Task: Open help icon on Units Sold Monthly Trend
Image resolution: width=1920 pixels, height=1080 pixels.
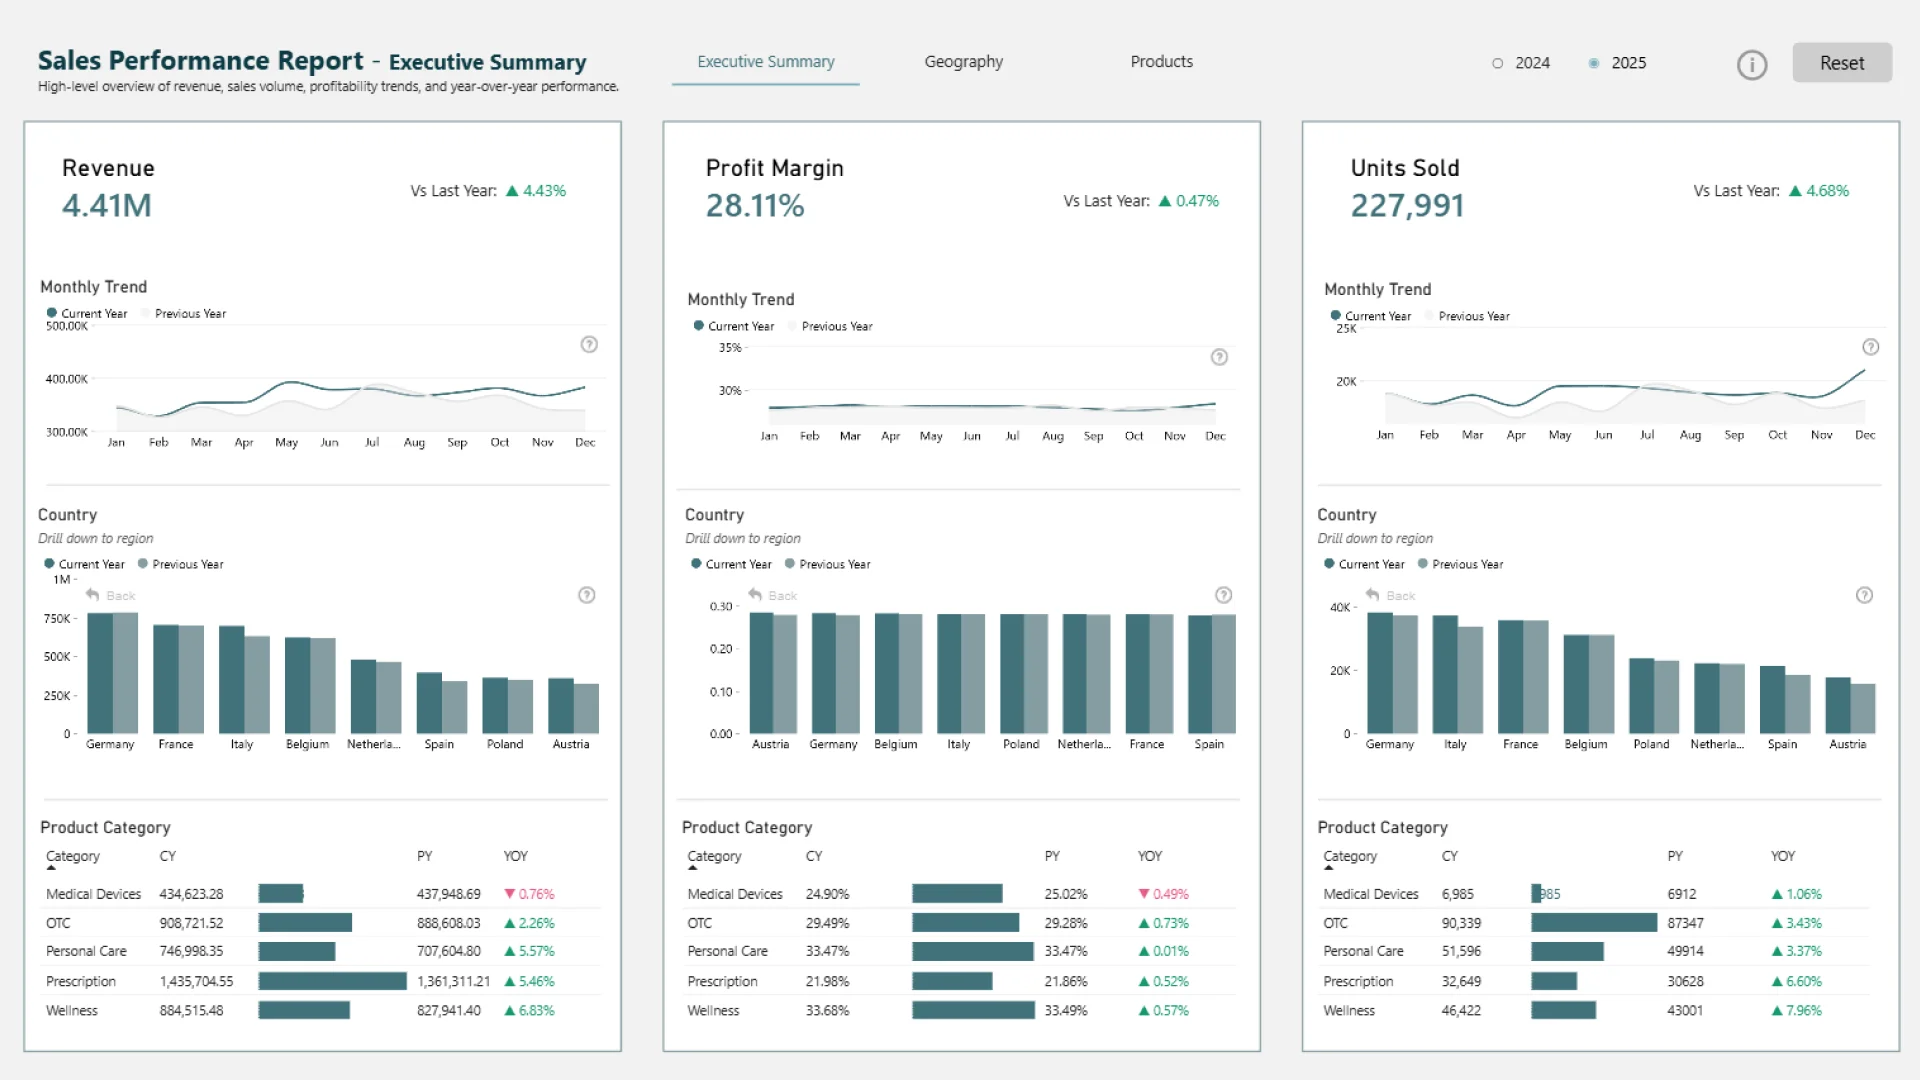Action: pyautogui.click(x=1870, y=347)
